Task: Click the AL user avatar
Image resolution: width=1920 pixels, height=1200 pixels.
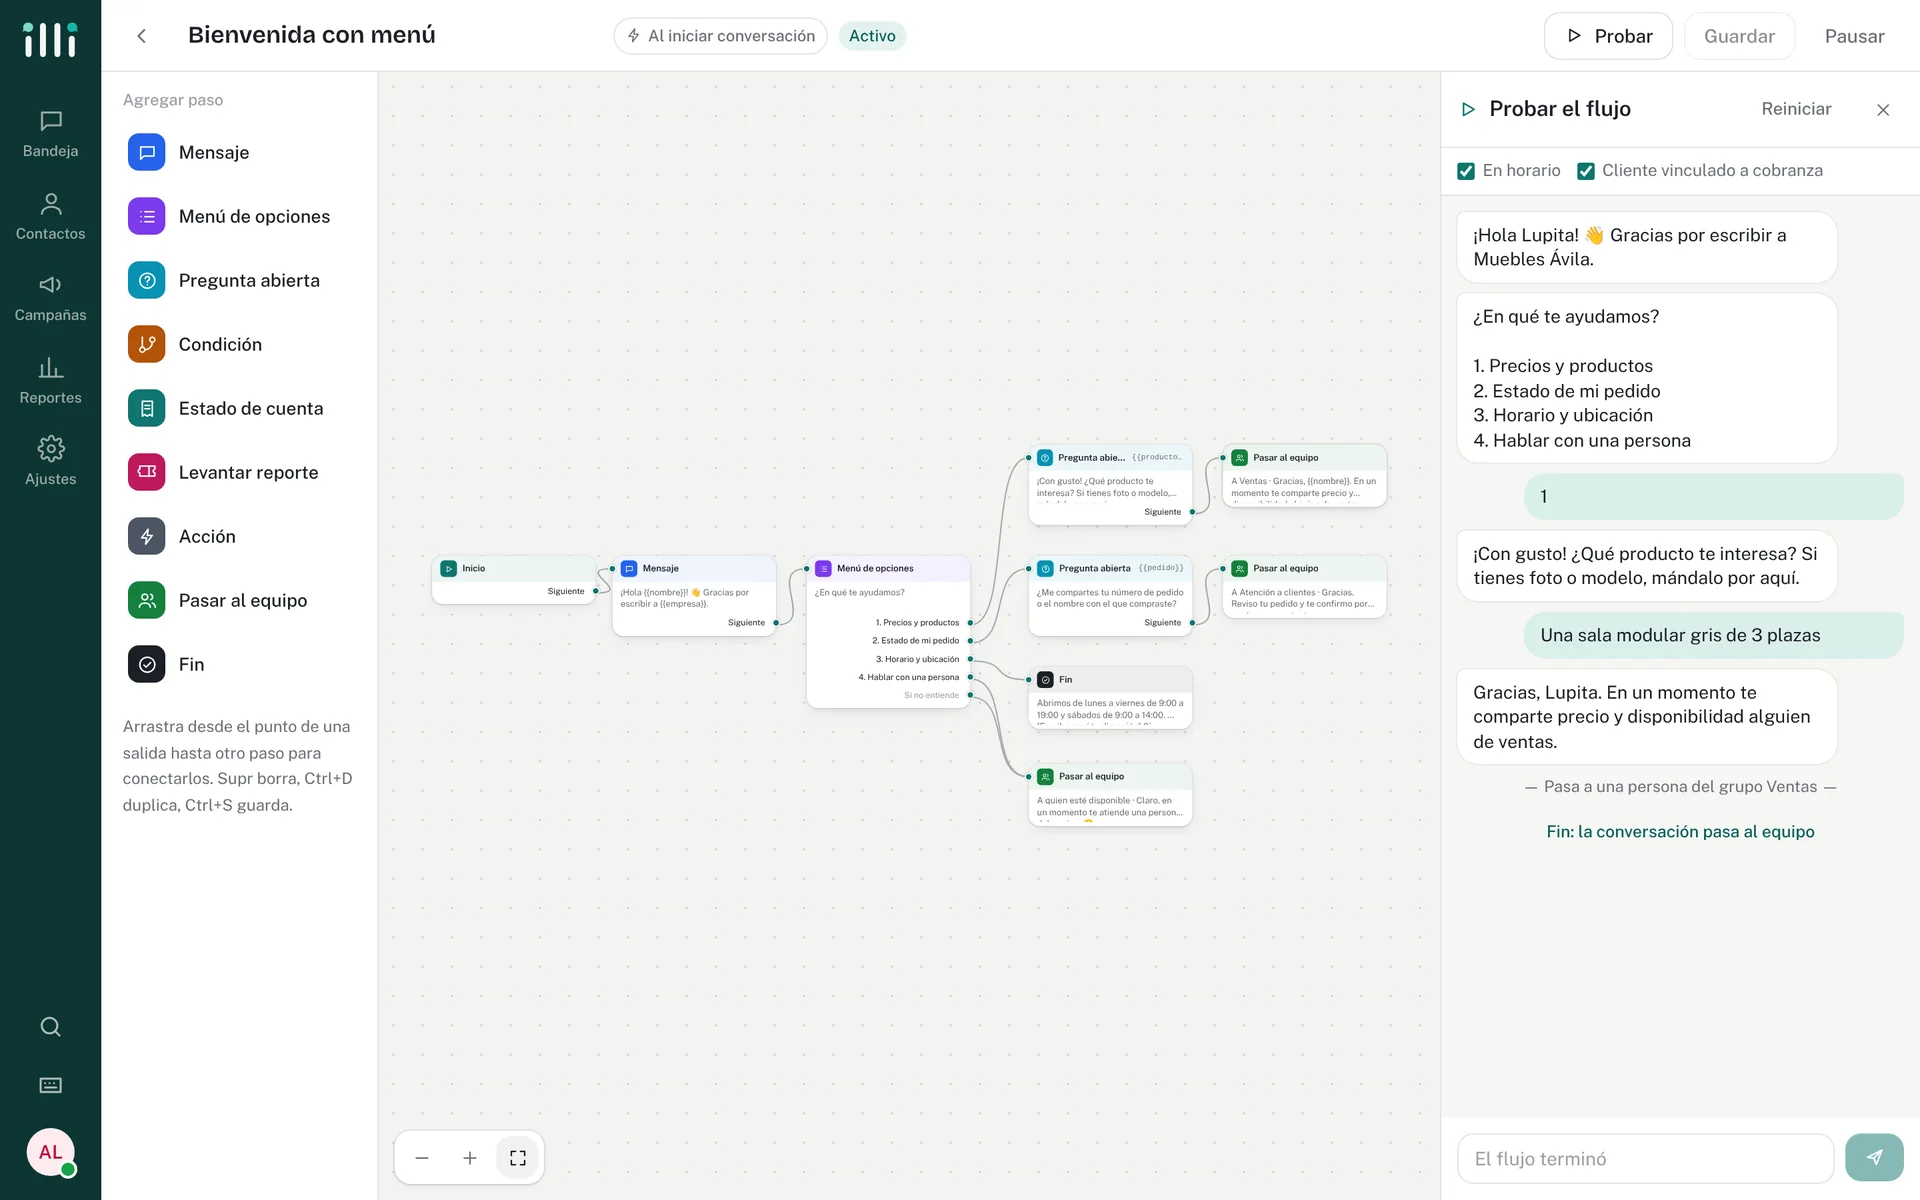Action: pyautogui.click(x=50, y=1152)
